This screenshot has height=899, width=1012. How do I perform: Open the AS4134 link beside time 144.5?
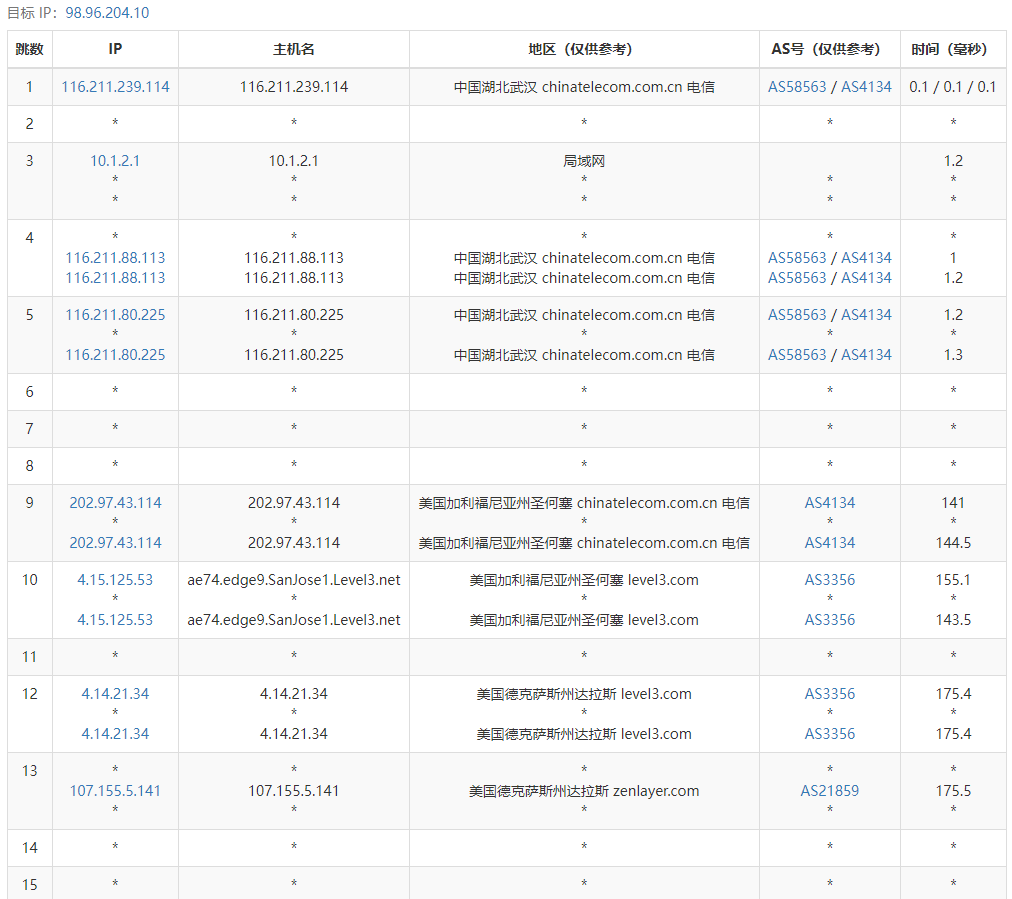[830, 543]
